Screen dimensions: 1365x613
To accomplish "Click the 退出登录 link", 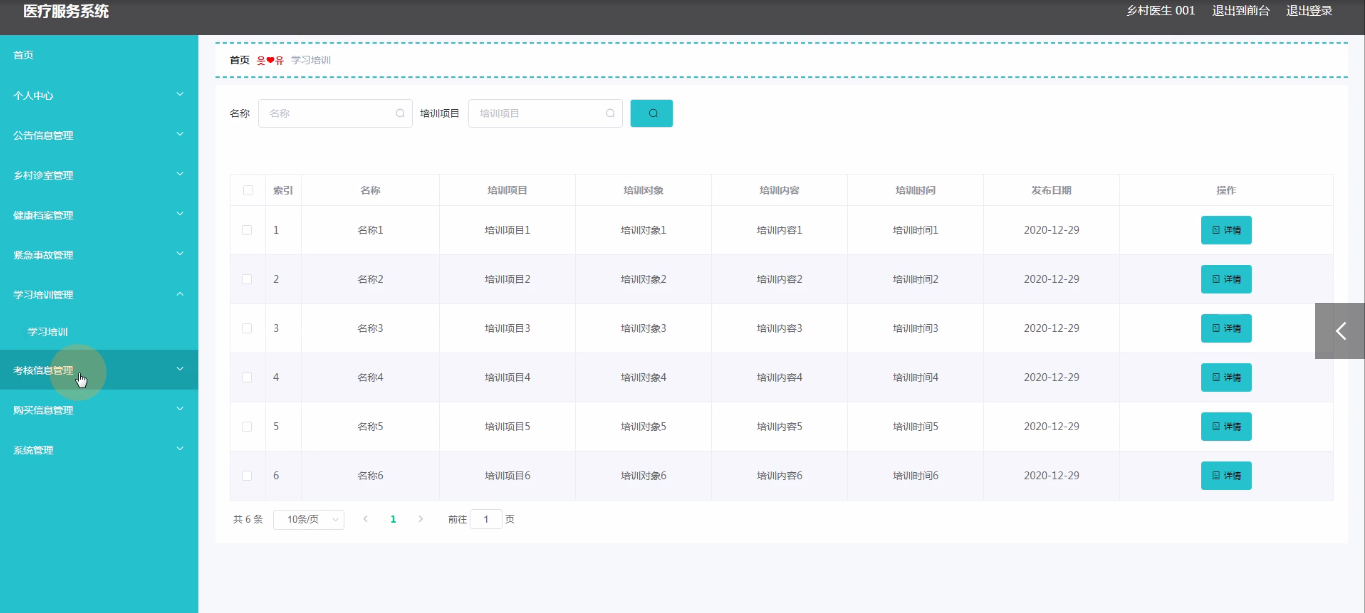I will coord(1309,11).
